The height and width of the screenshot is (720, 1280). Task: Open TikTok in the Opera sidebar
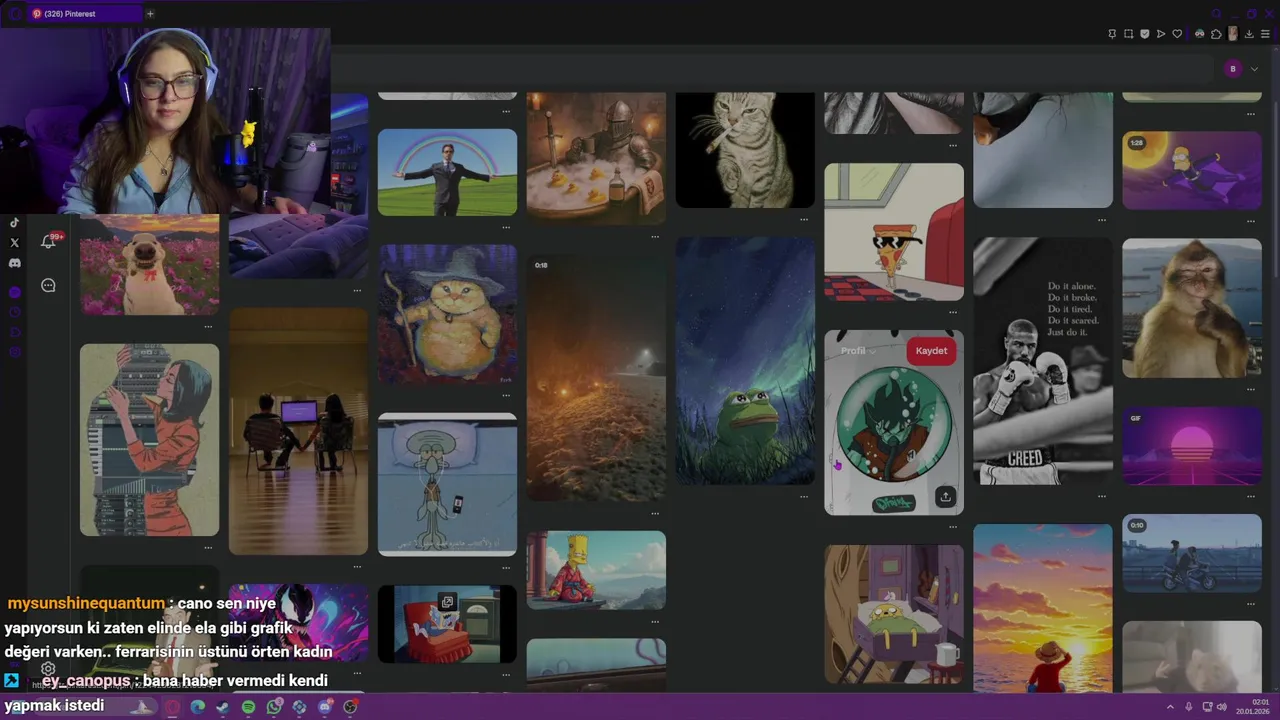pos(14,223)
